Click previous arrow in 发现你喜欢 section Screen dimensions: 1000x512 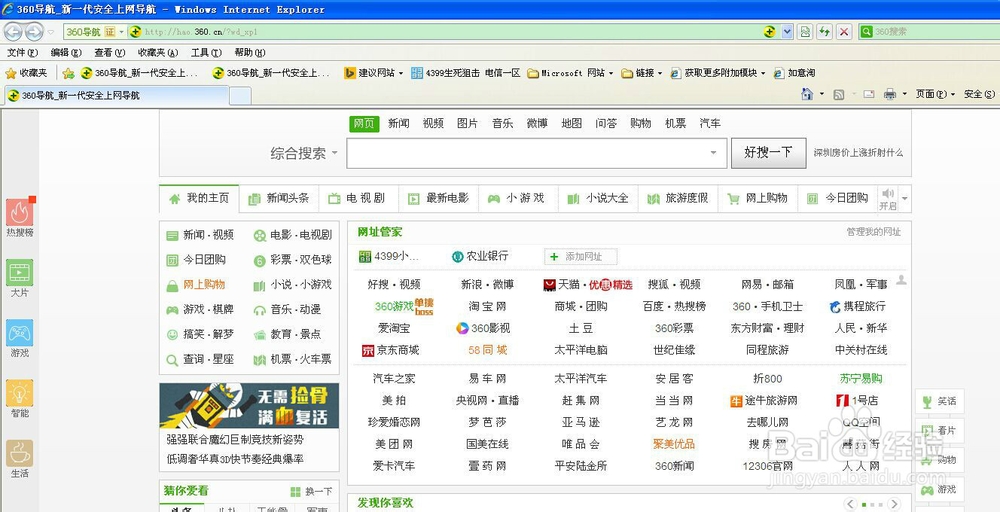[x=849, y=504]
